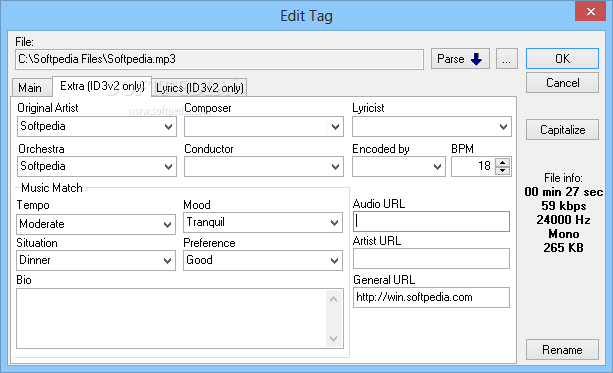Screen dimensions: 613x373
Task: Click into the BPM value field
Action: (x=473, y=167)
